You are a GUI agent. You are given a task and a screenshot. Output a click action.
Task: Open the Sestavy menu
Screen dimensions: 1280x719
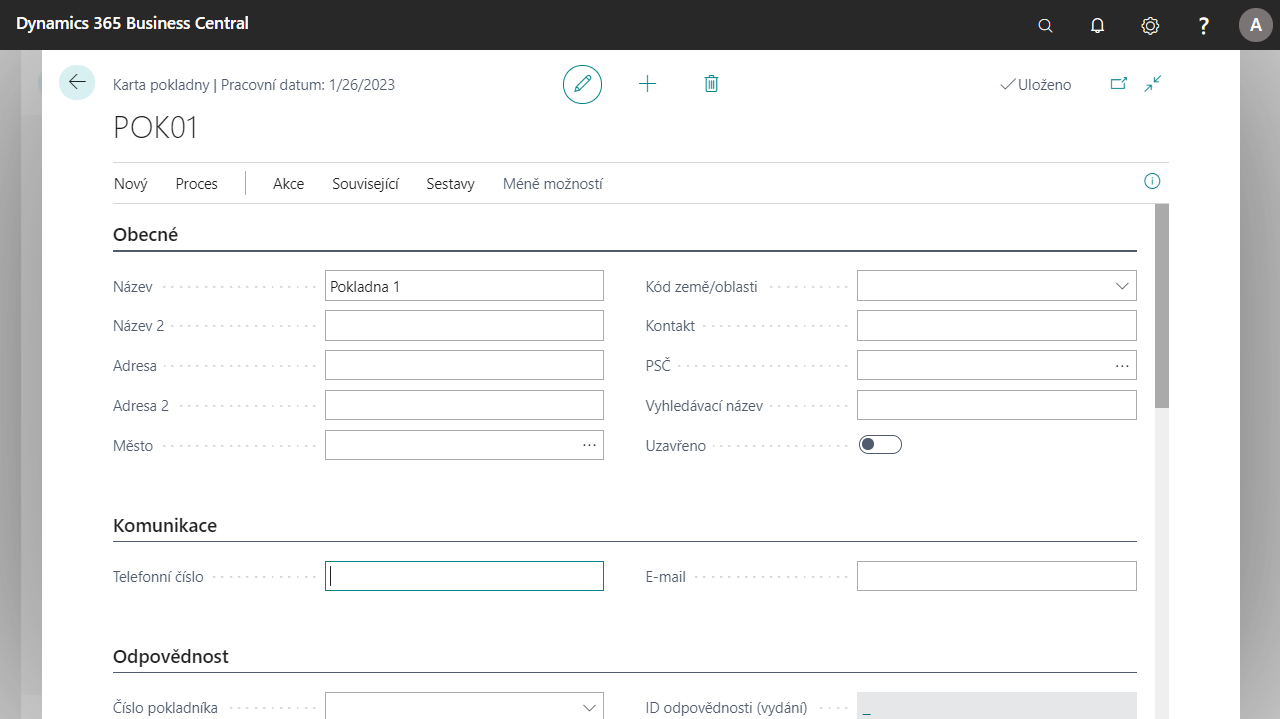pyautogui.click(x=450, y=184)
